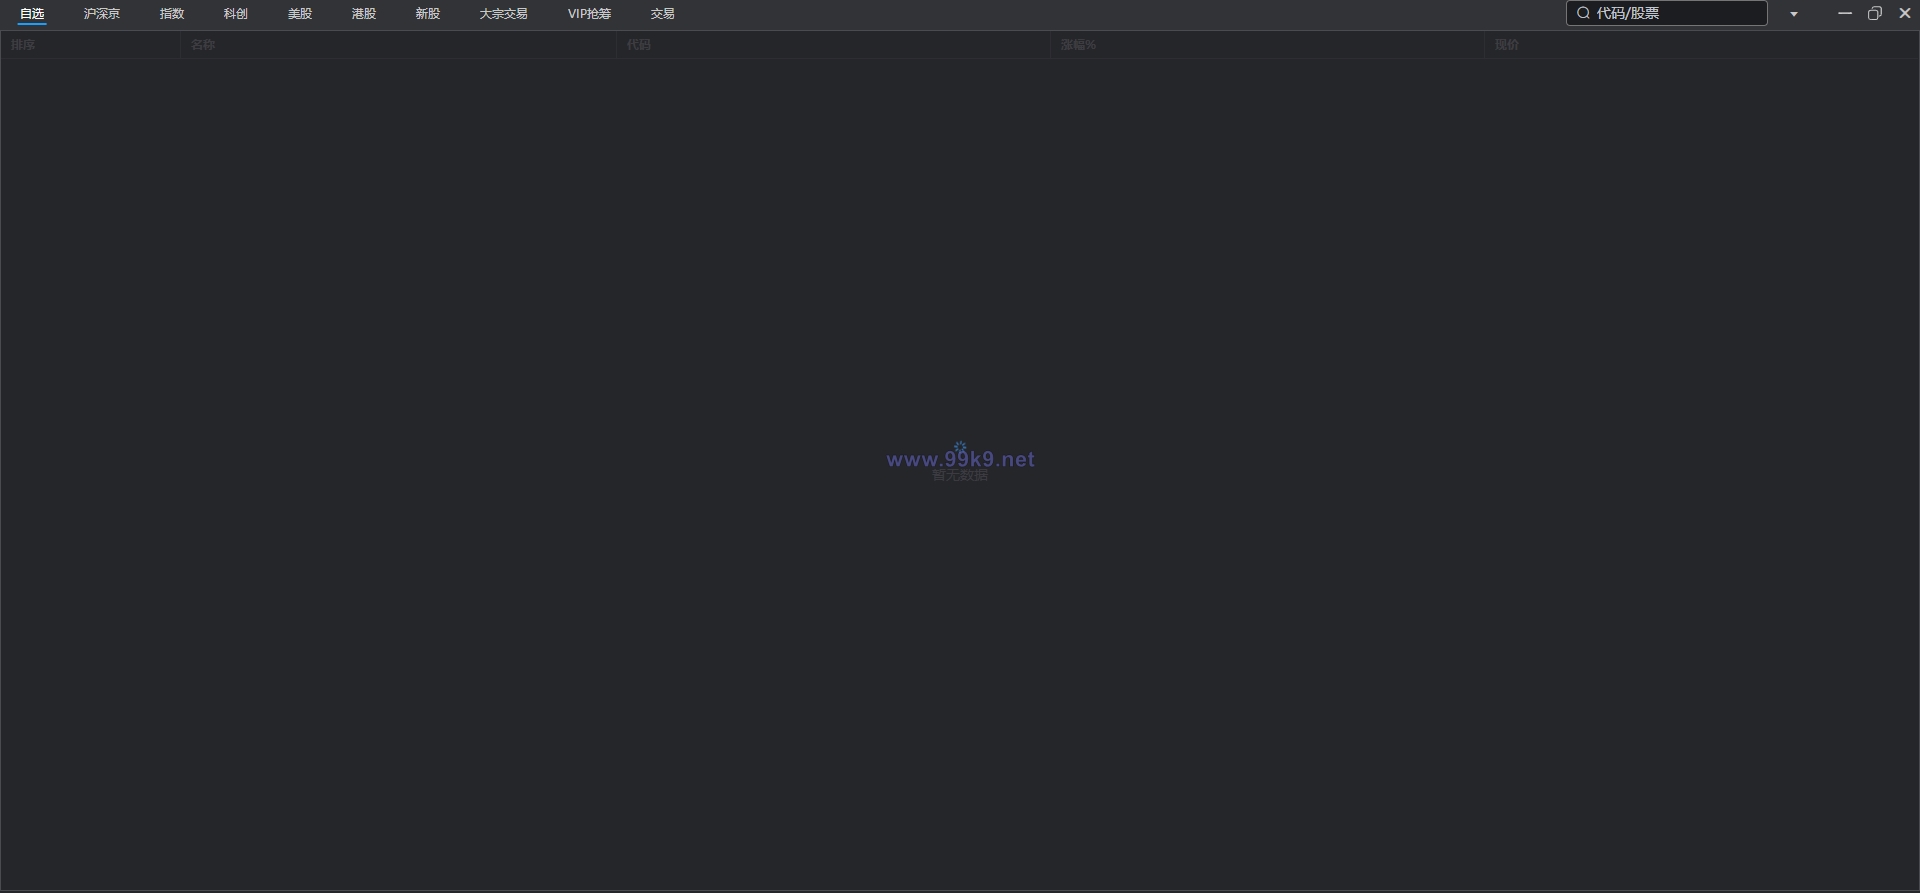This screenshot has height=893, width=1920.
Task: Click the 代码/股票 search field
Action: [1667, 13]
